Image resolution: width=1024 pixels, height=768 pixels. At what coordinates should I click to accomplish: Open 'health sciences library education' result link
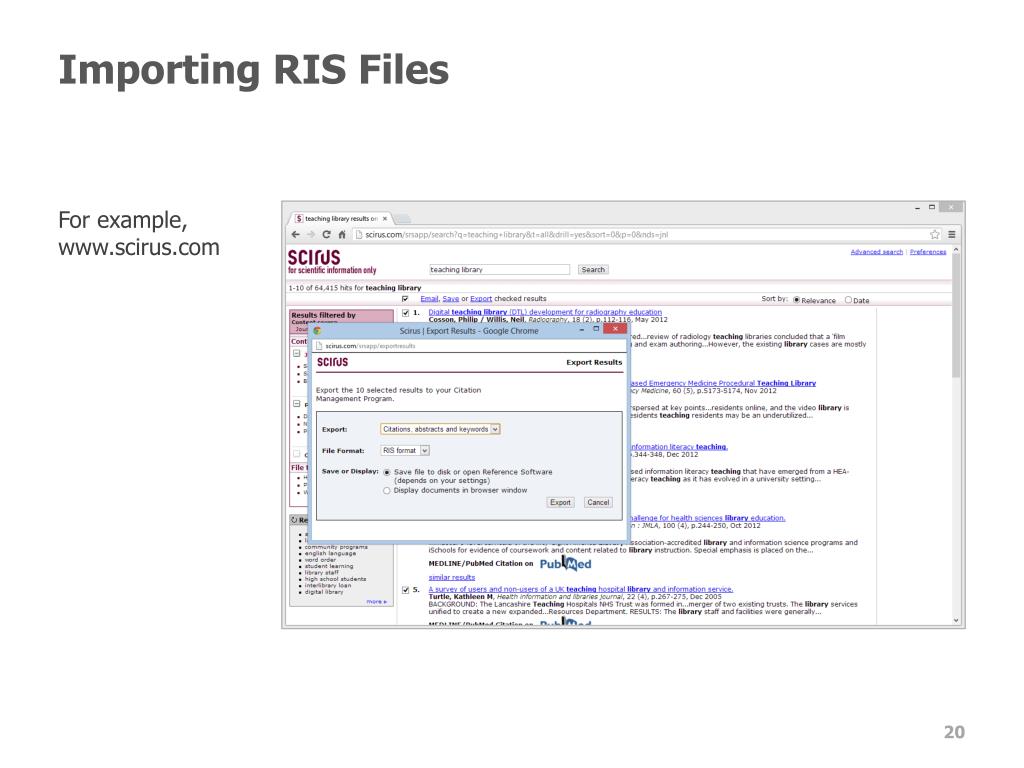707,518
